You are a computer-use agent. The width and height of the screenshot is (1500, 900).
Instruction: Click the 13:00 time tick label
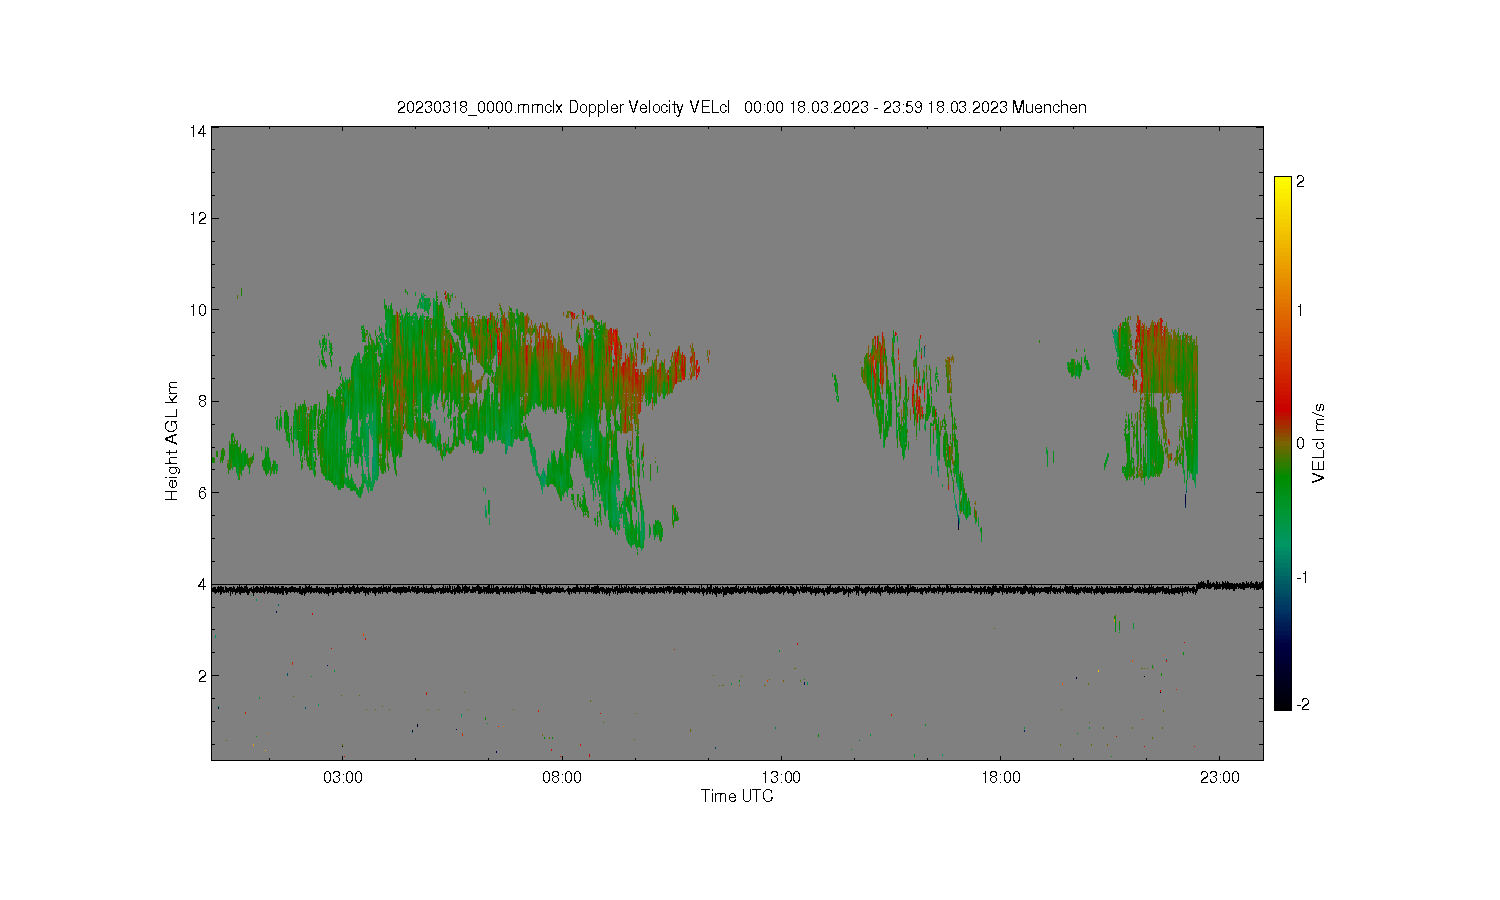click(781, 777)
